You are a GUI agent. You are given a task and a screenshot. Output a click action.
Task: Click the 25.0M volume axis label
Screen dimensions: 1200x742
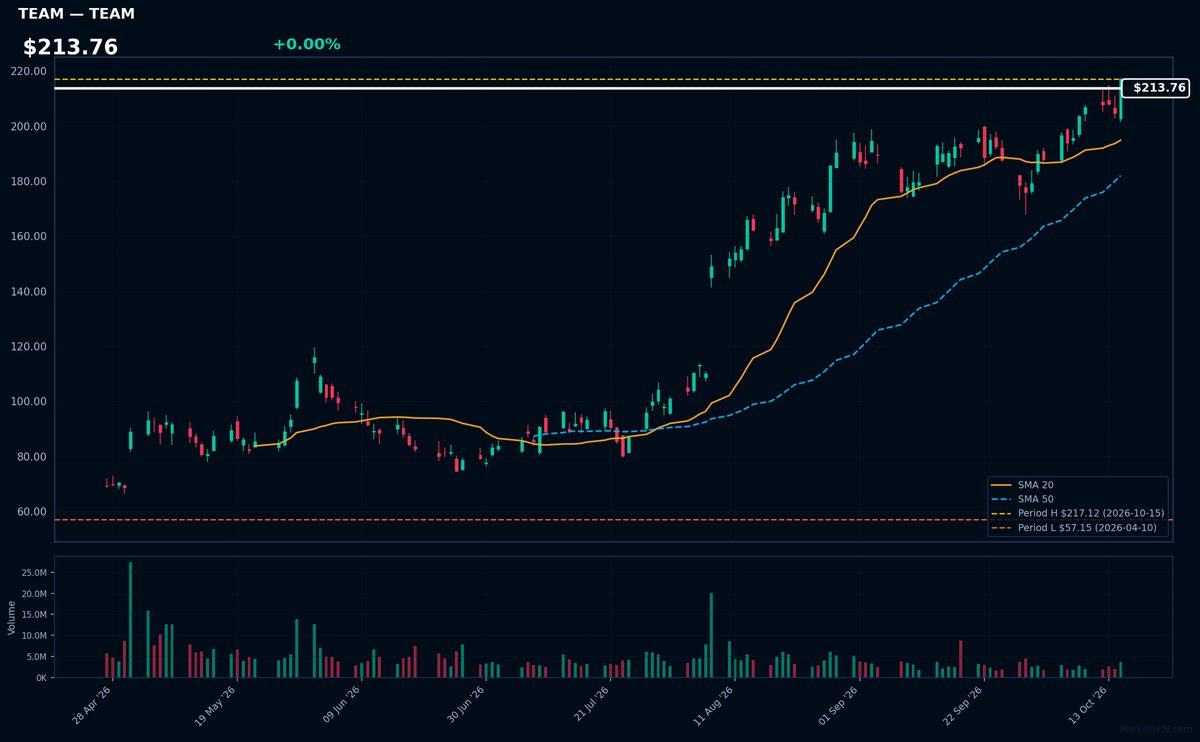(x=33, y=573)
